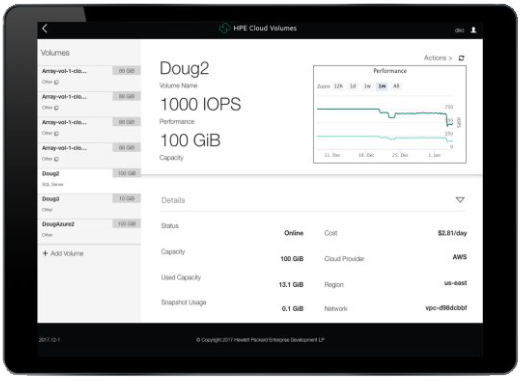The image size is (522, 381).
Task: Set chart zoom to 1w
Action: 367,86
